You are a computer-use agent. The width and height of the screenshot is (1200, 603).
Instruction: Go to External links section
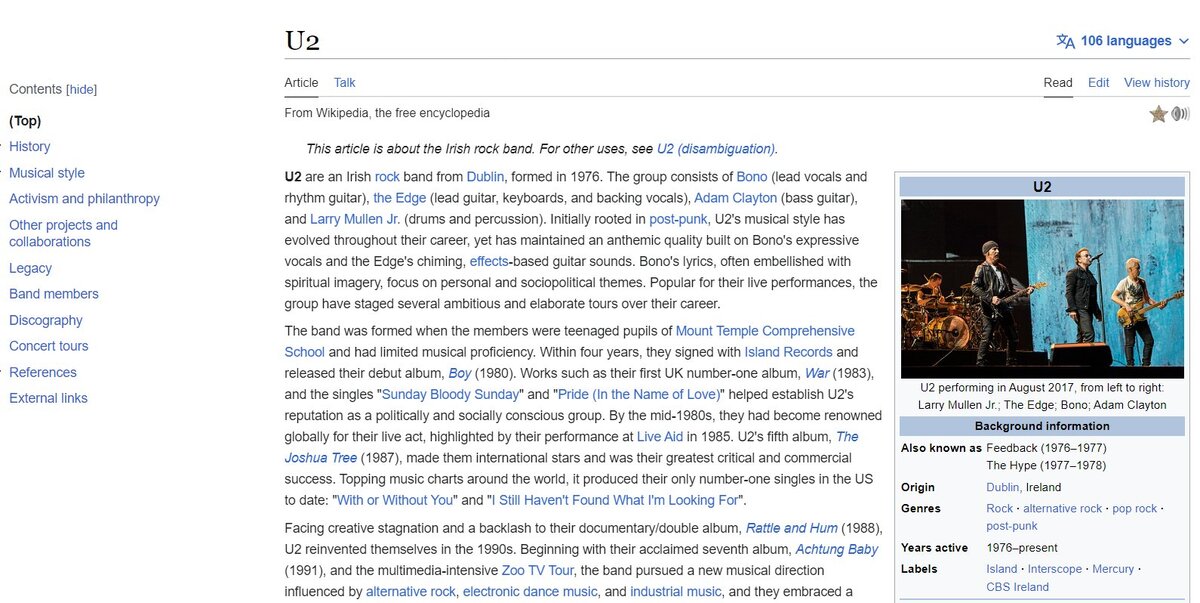pos(48,398)
